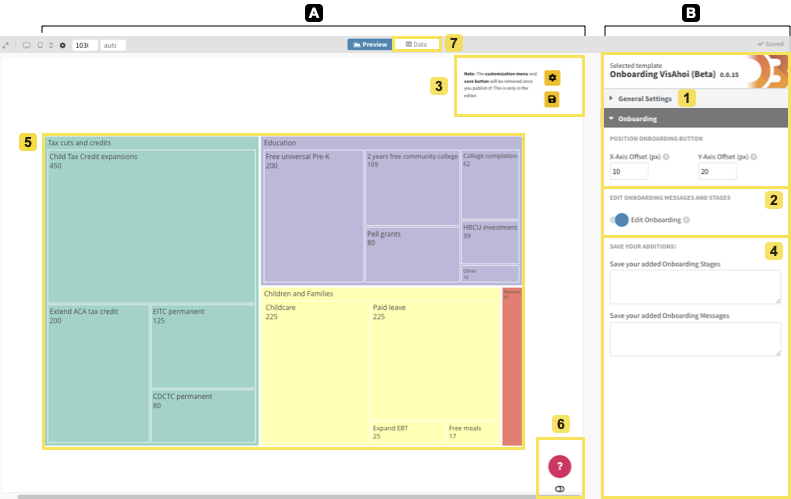Viewport: 791px width, 499px height.
Task: Select the mobile preview device icon
Action: pos(50,45)
